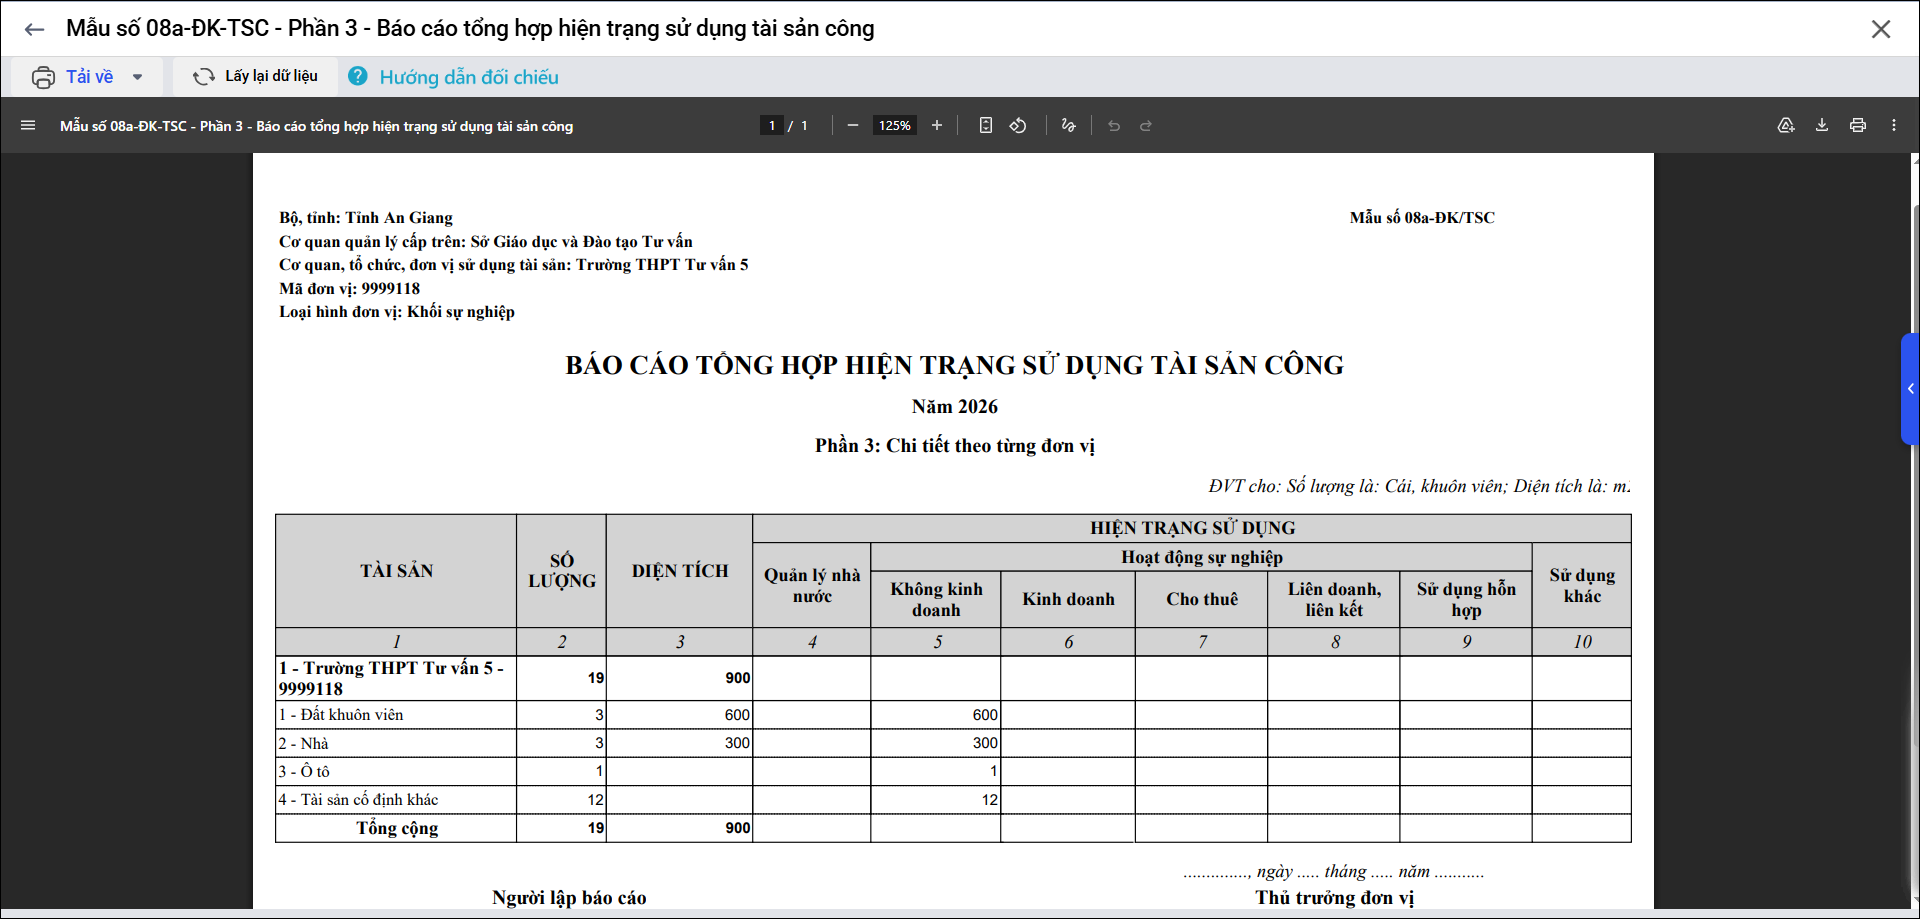
Task: Open the Hướng dẫn đối chiếu link
Action: [468, 77]
